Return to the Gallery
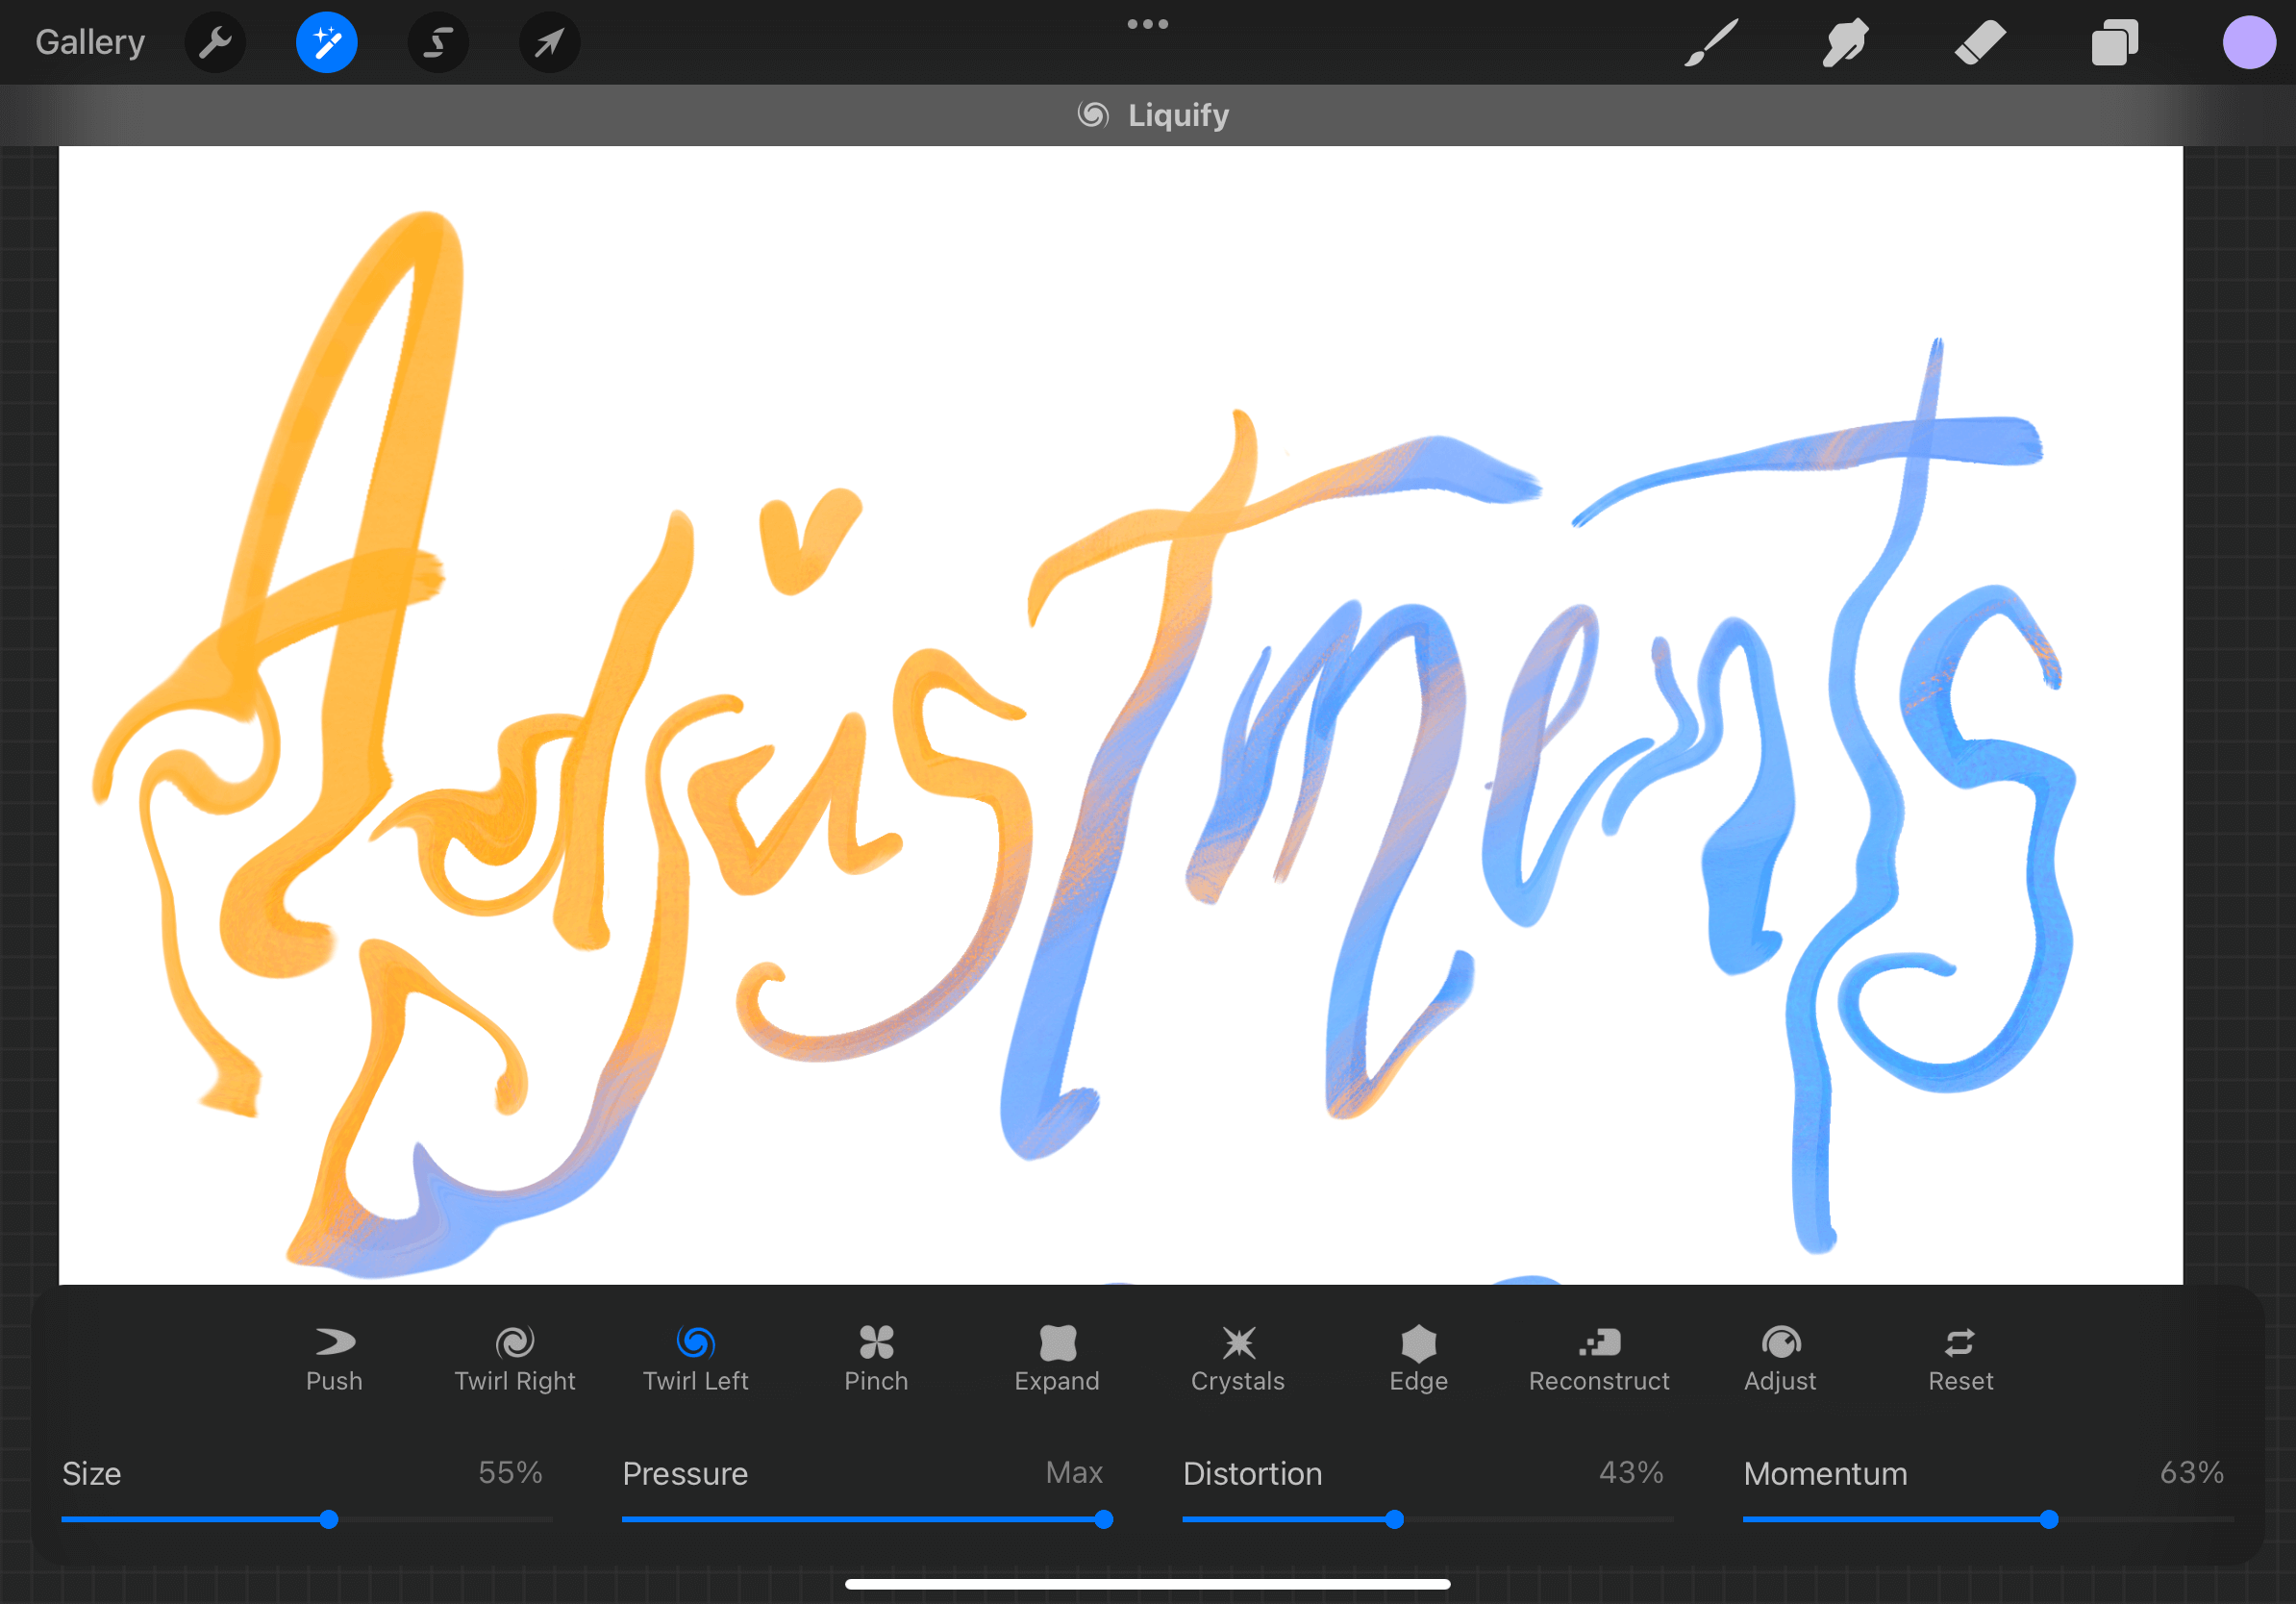Viewport: 2296px width, 1604px height. [90, 43]
